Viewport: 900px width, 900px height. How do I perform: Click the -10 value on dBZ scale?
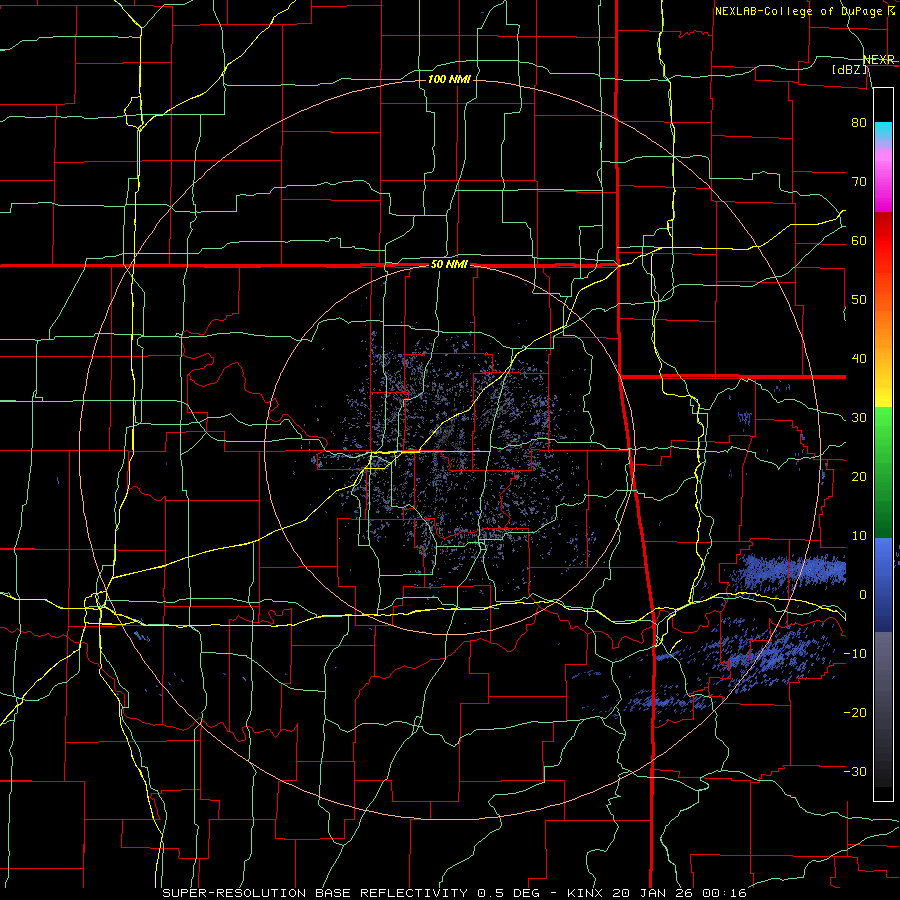tap(855, 654)
